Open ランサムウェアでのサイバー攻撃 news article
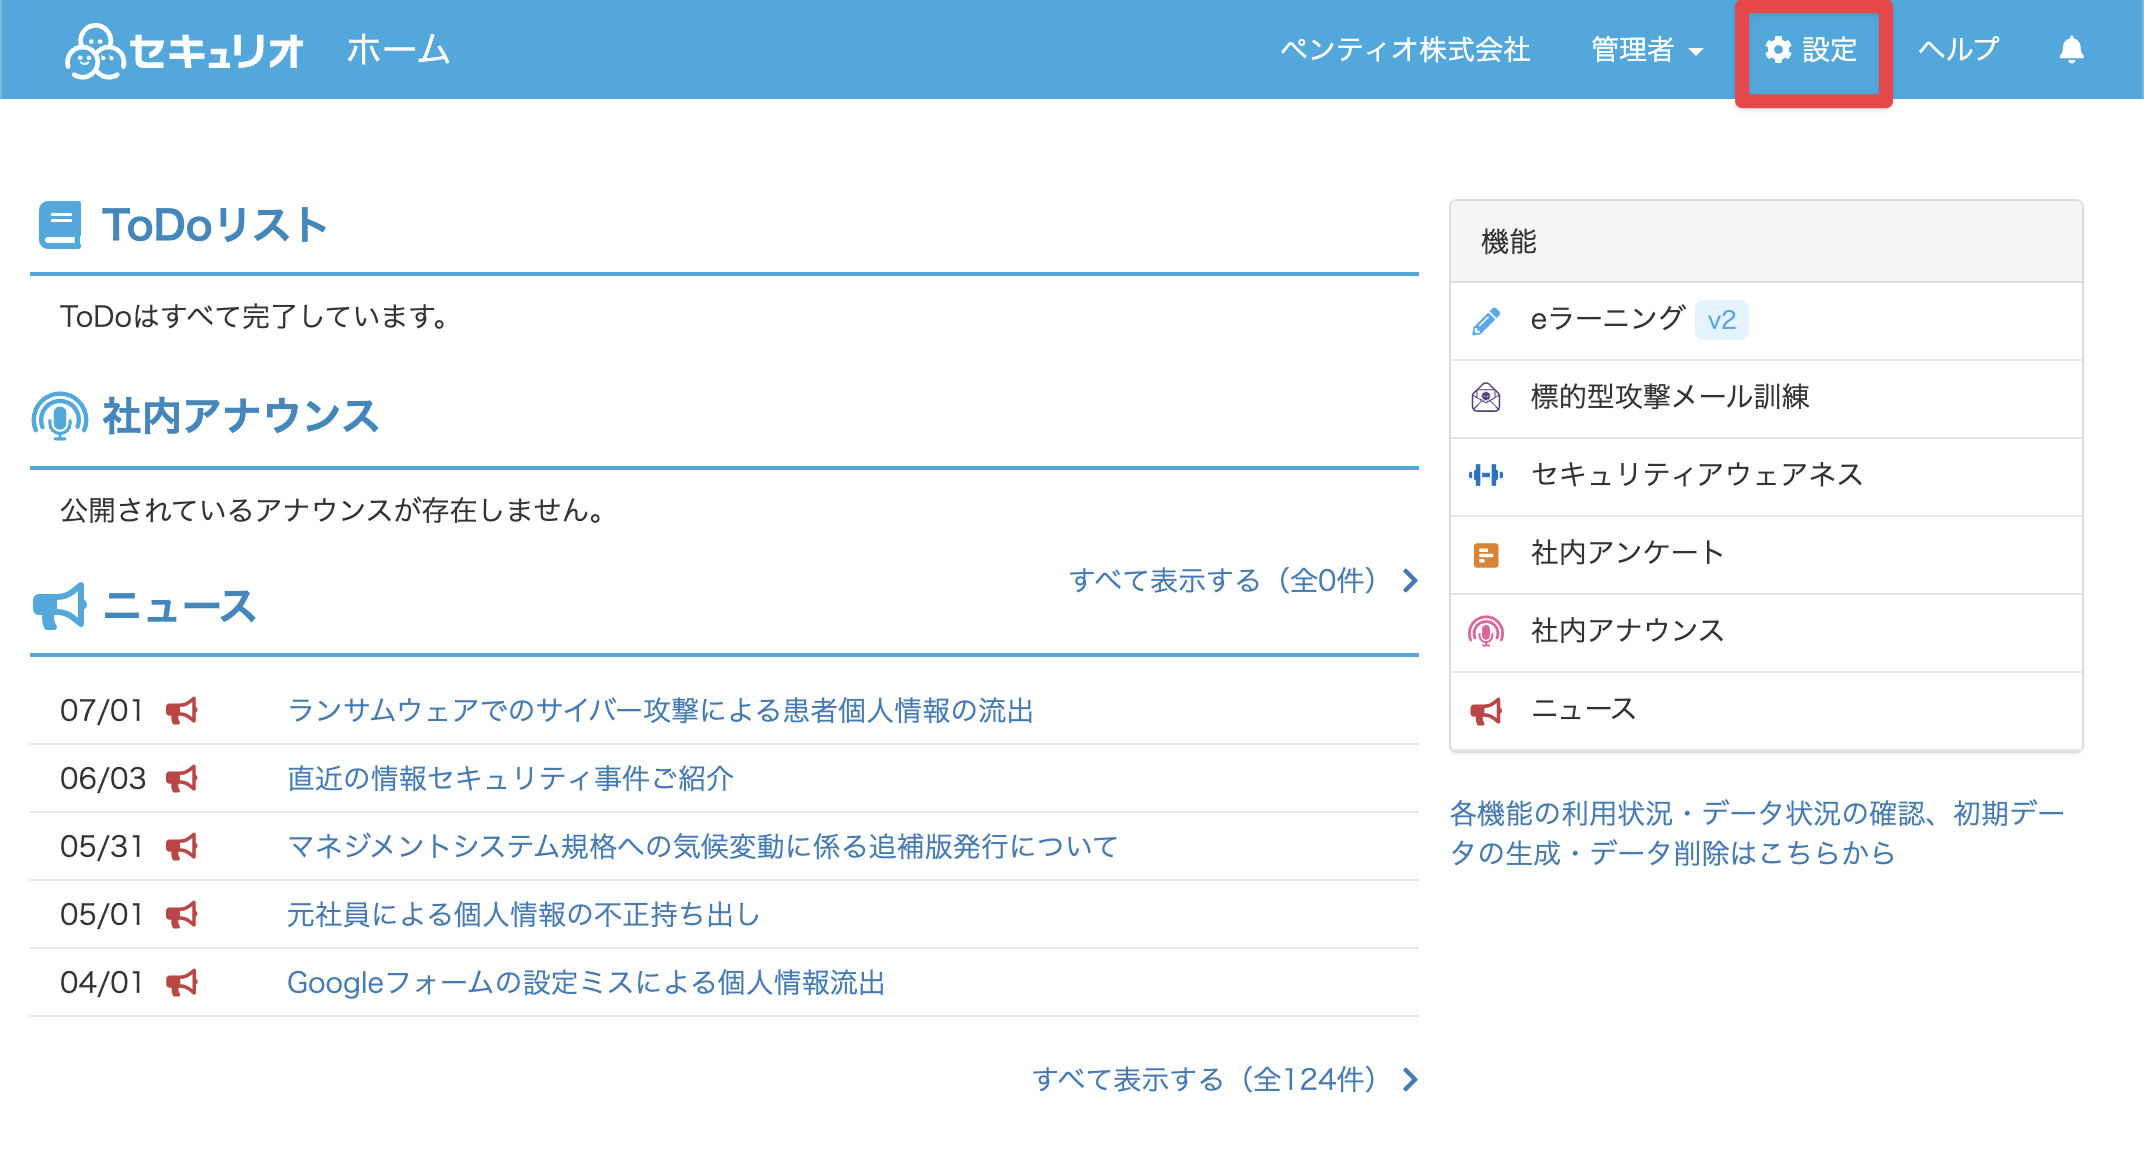Screen dimensions: 2144x1166 (660, 710)
